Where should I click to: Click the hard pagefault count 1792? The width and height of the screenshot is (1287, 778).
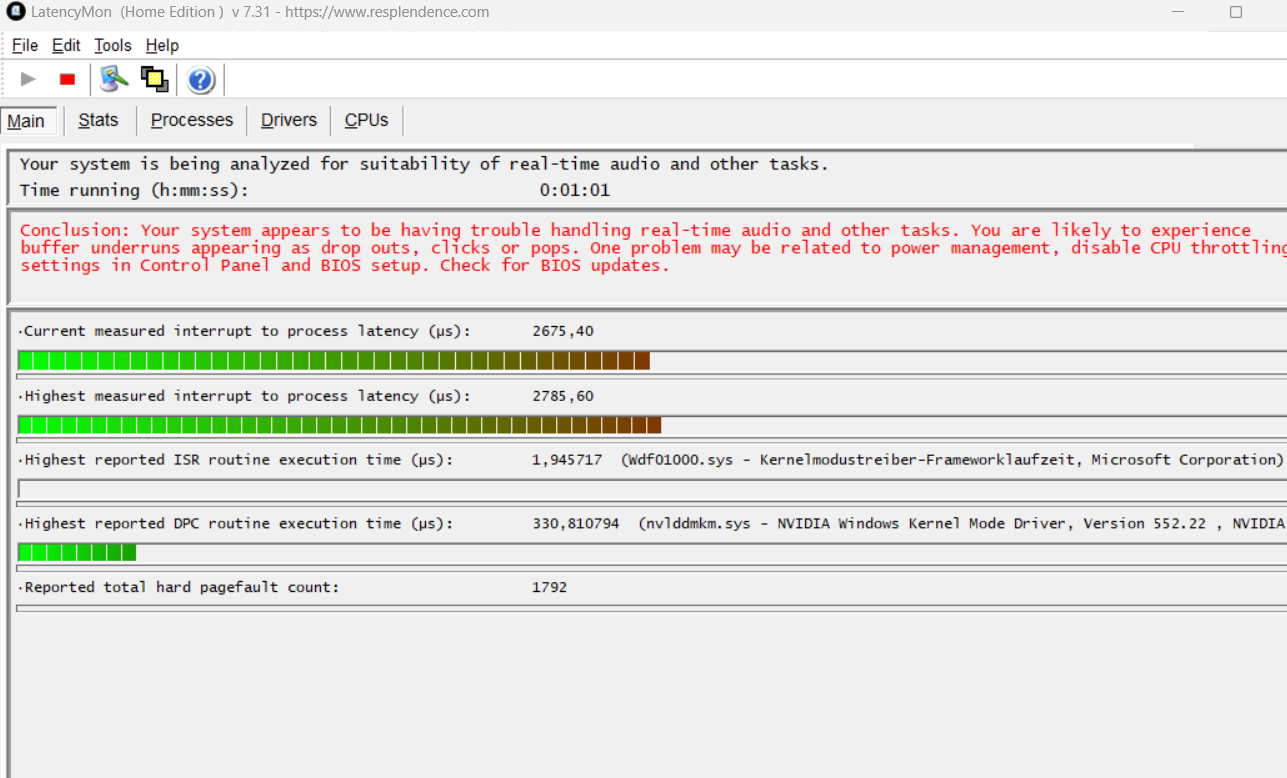coord(549,587)
